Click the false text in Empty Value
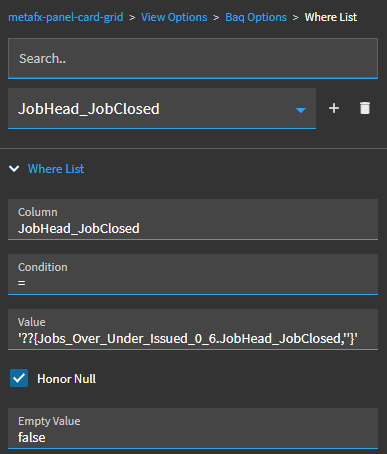The width and height of the screenshot is (387, 454). pos(32,437)
